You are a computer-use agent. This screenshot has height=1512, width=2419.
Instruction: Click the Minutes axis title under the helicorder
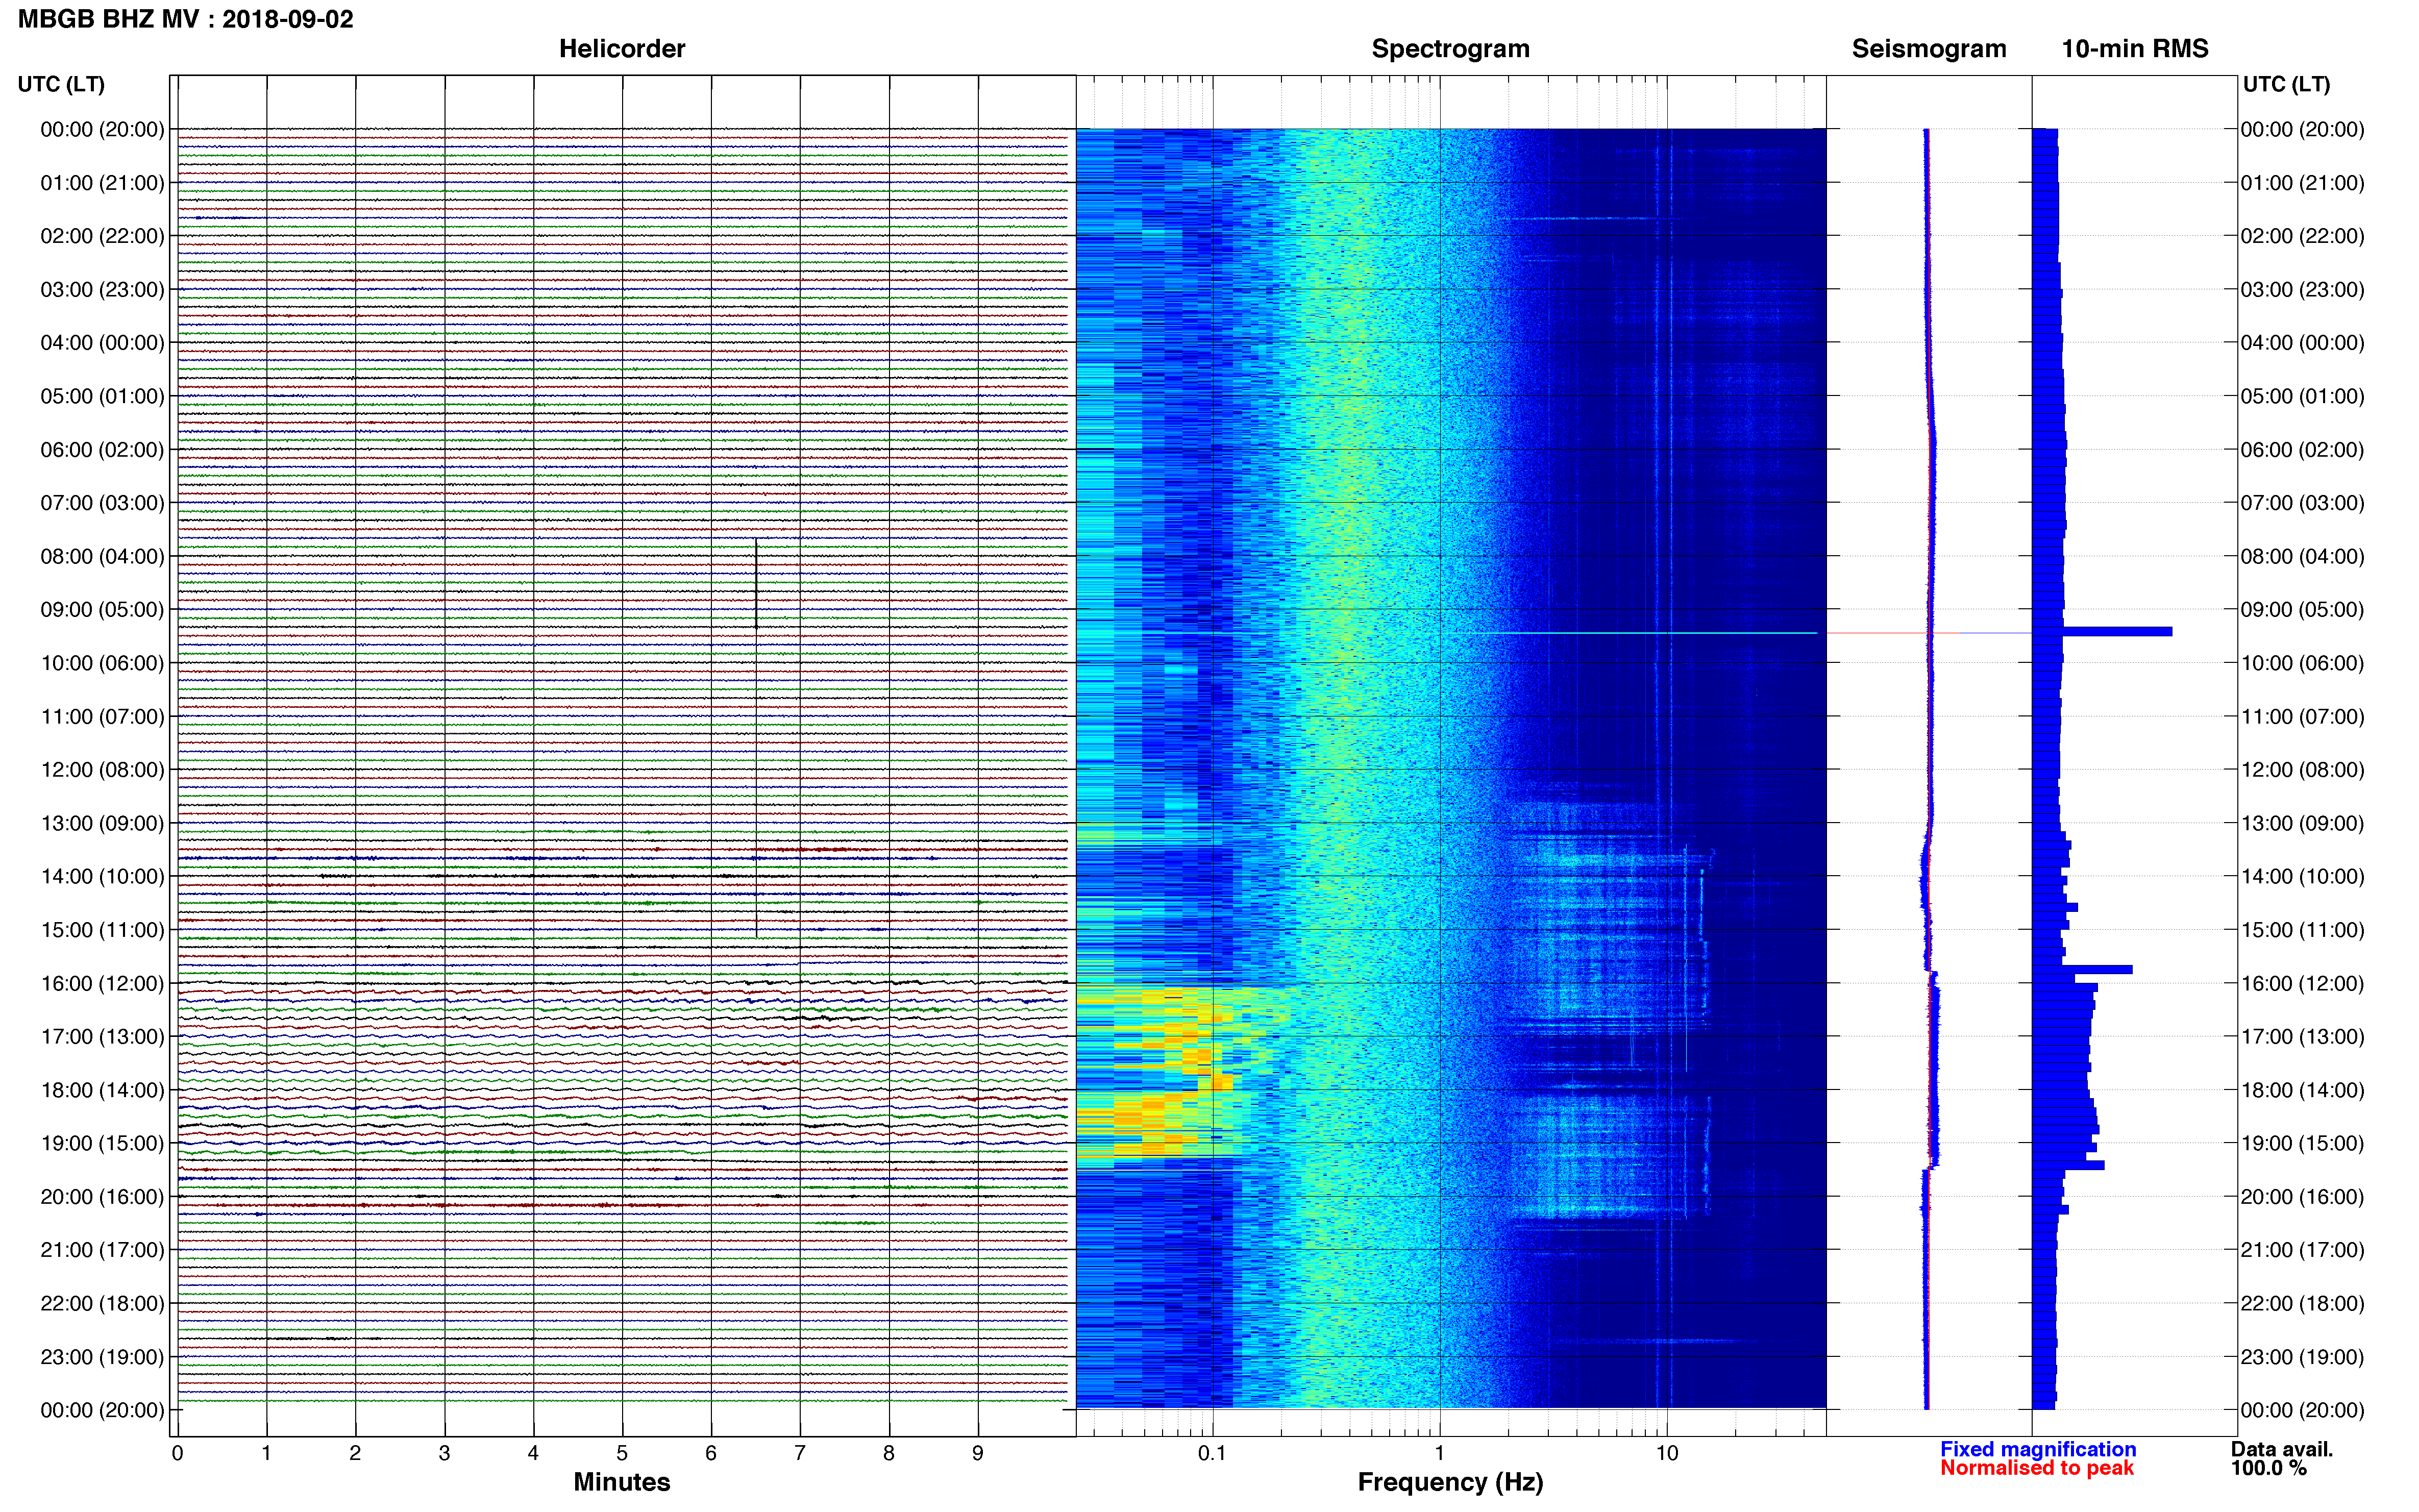click(621, 1482)
